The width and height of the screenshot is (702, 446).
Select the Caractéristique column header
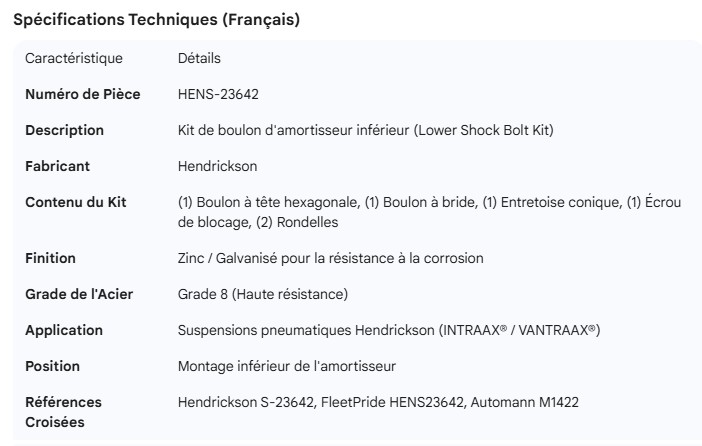[x=73, y=58]
